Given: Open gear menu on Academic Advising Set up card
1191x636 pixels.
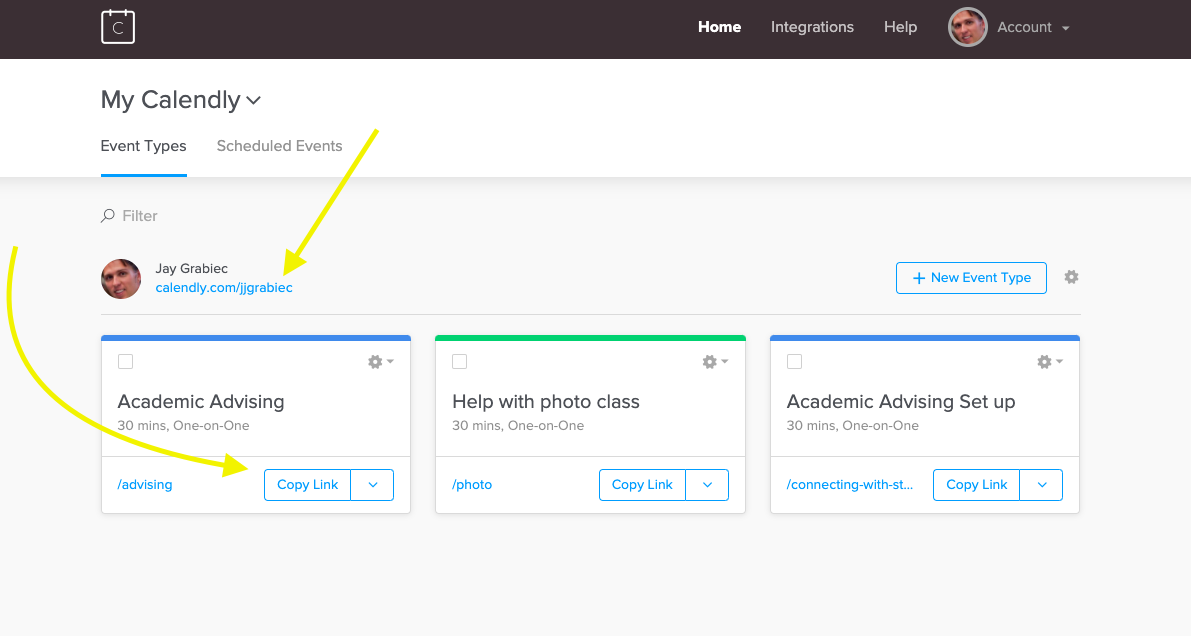Looking at the screenshot, I should point(1049,362).
